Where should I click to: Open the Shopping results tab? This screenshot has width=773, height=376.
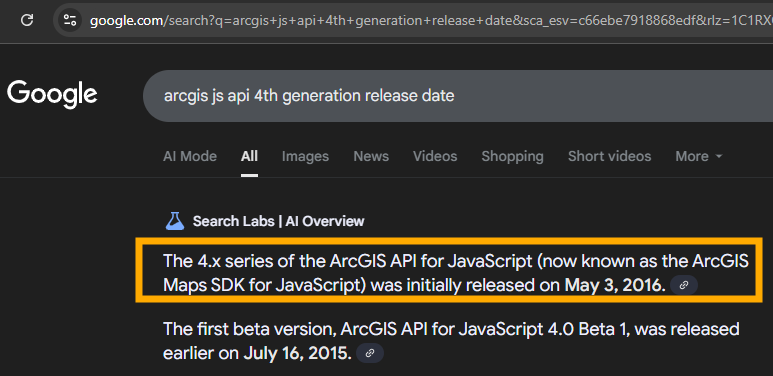[512, 157]
